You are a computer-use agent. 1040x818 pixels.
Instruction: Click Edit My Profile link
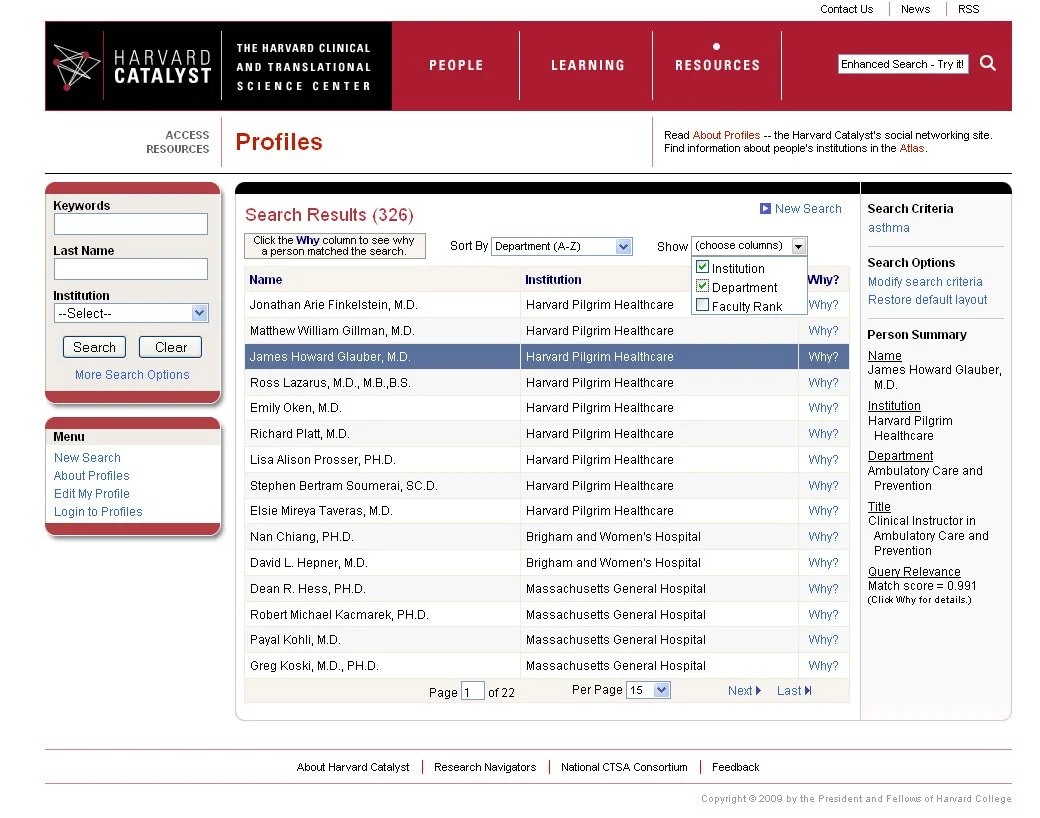click(92, 494)
